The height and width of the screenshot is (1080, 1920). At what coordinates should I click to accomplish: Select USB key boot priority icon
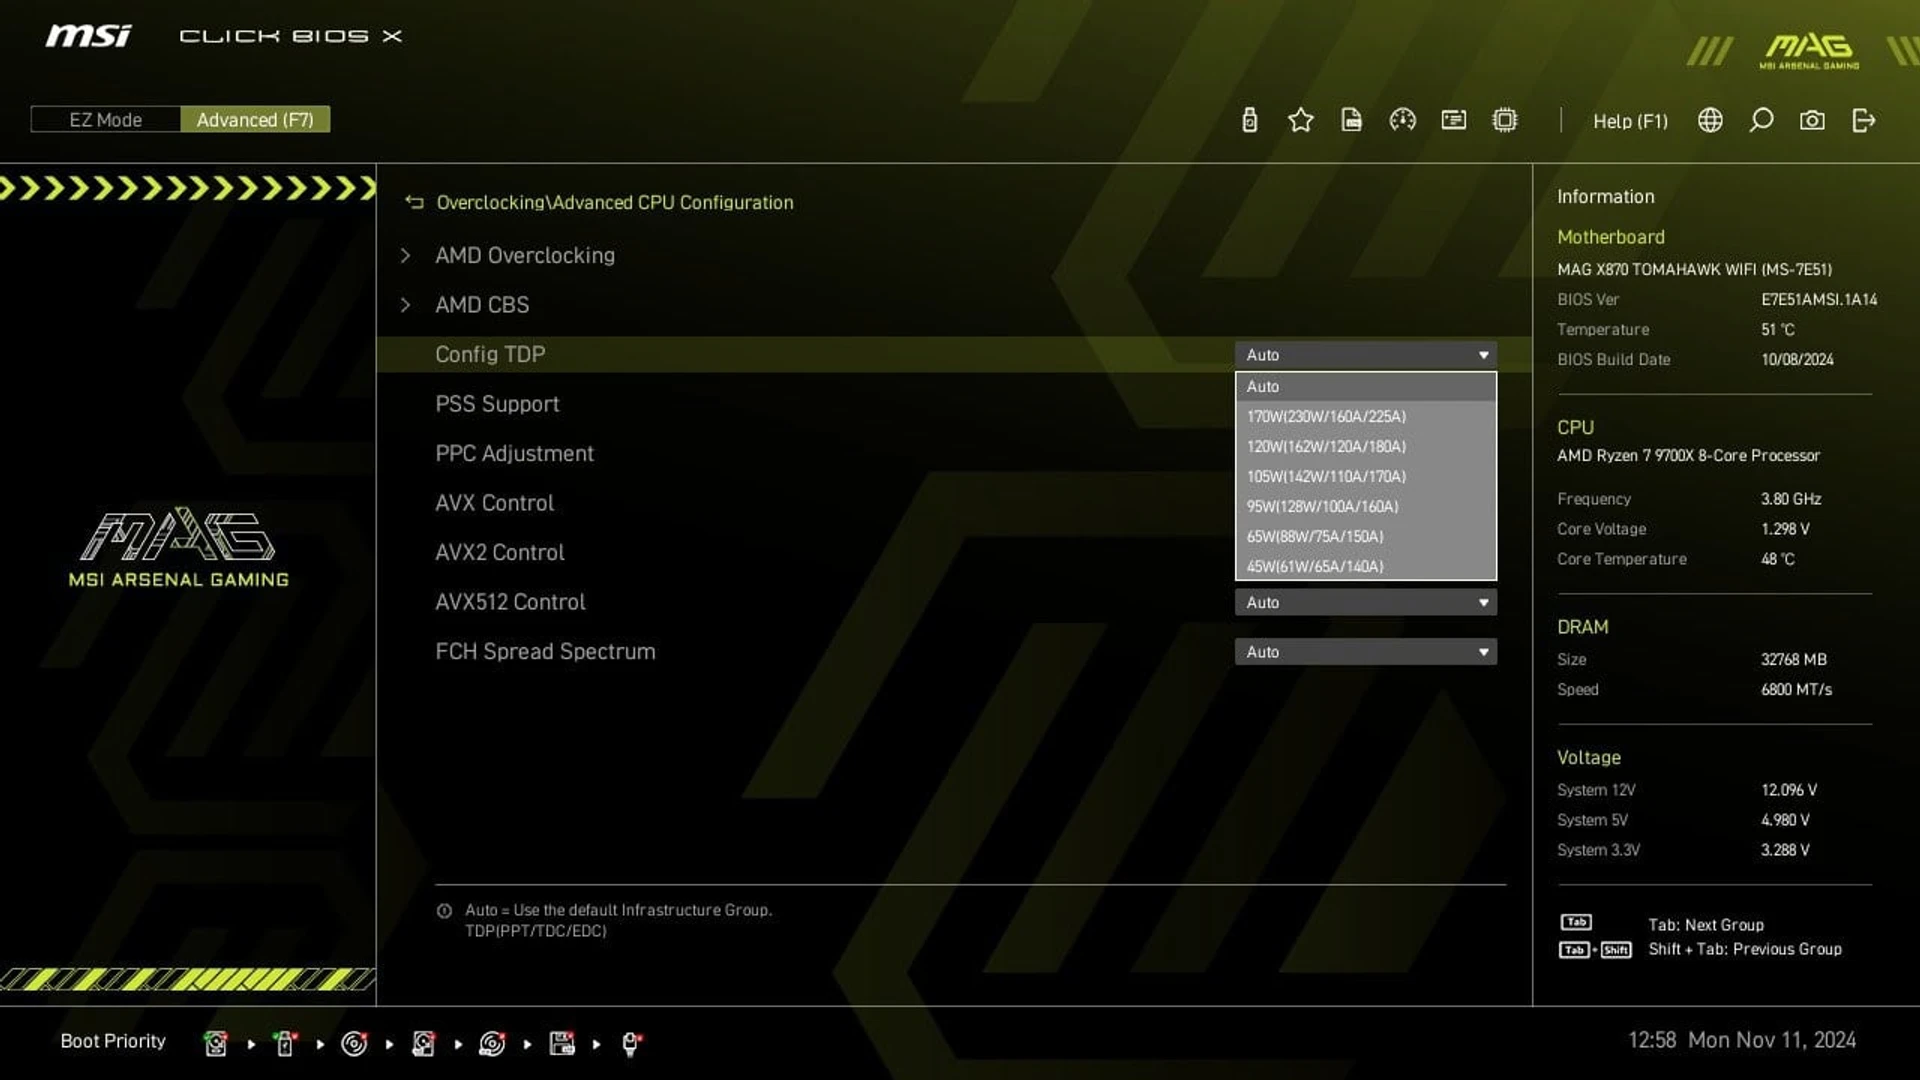(285, 1043)
